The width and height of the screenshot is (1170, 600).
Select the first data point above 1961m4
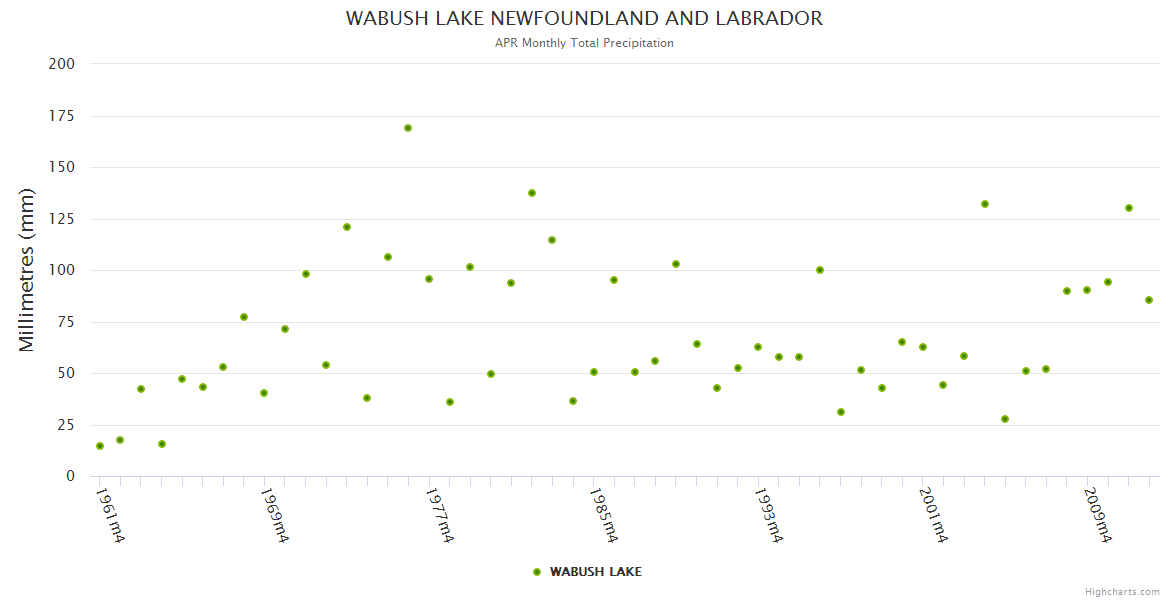click(100, 446)
